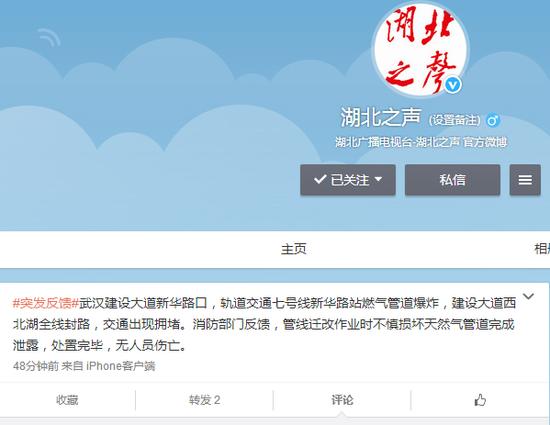Click the male gender icon

point(493,121)
